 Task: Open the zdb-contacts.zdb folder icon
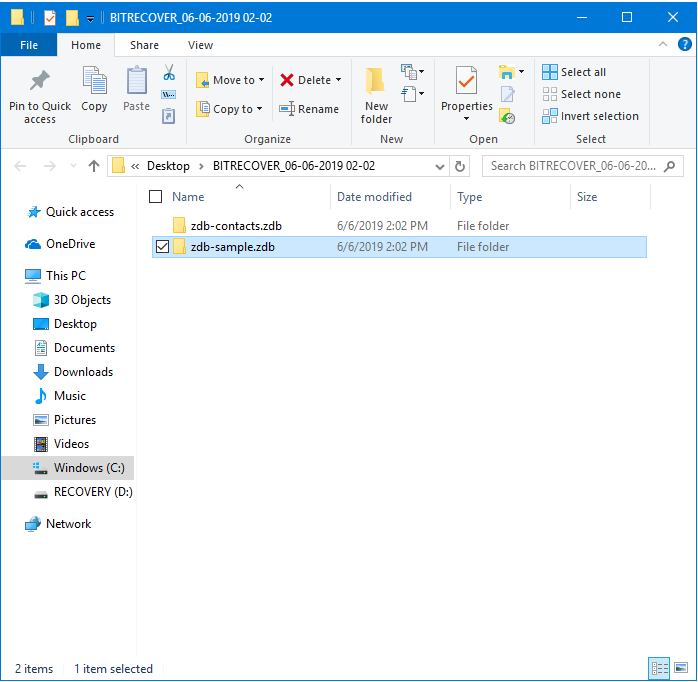point(179,226)
